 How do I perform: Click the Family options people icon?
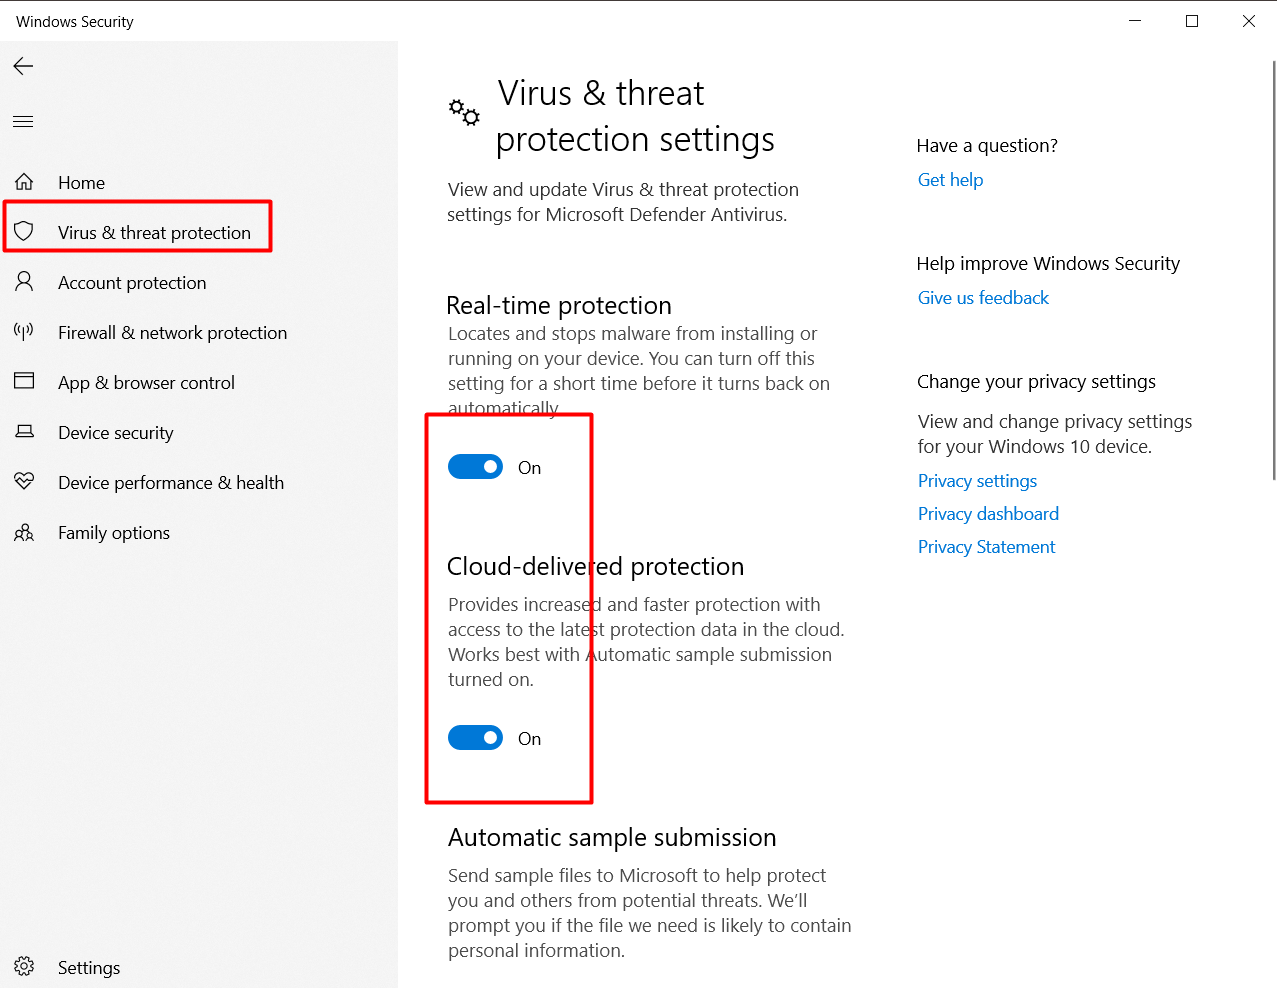[24, 533]
